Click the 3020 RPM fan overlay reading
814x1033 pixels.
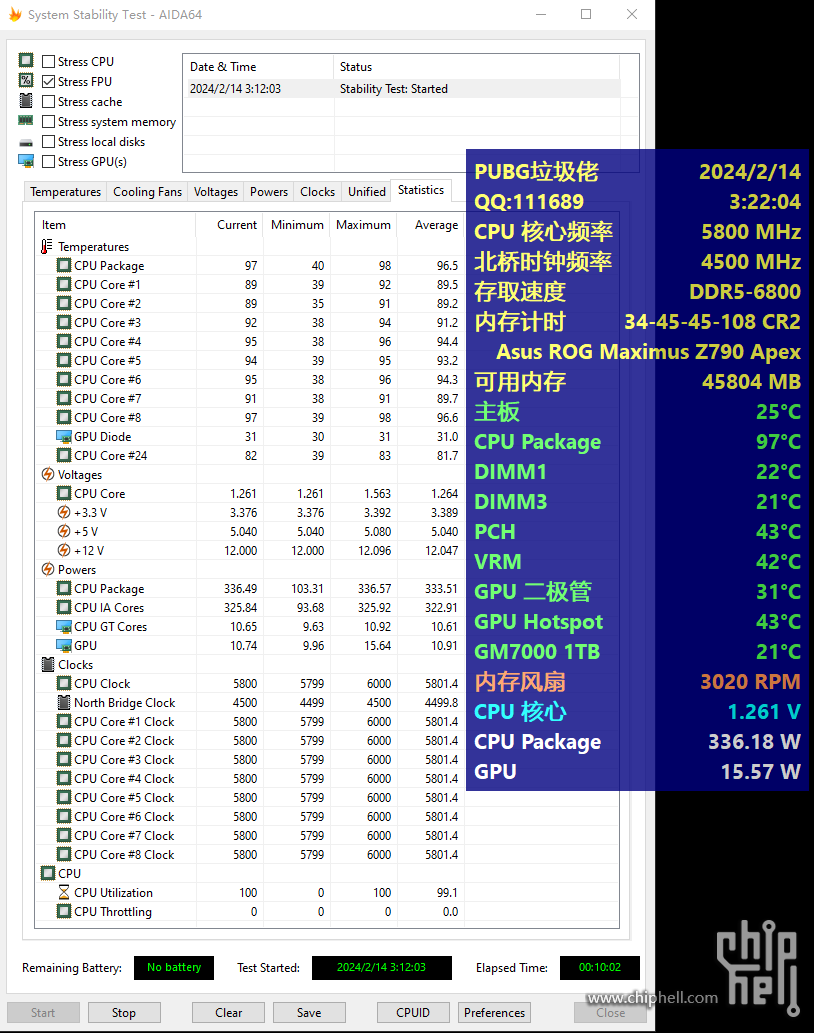(x=750, y=681)
